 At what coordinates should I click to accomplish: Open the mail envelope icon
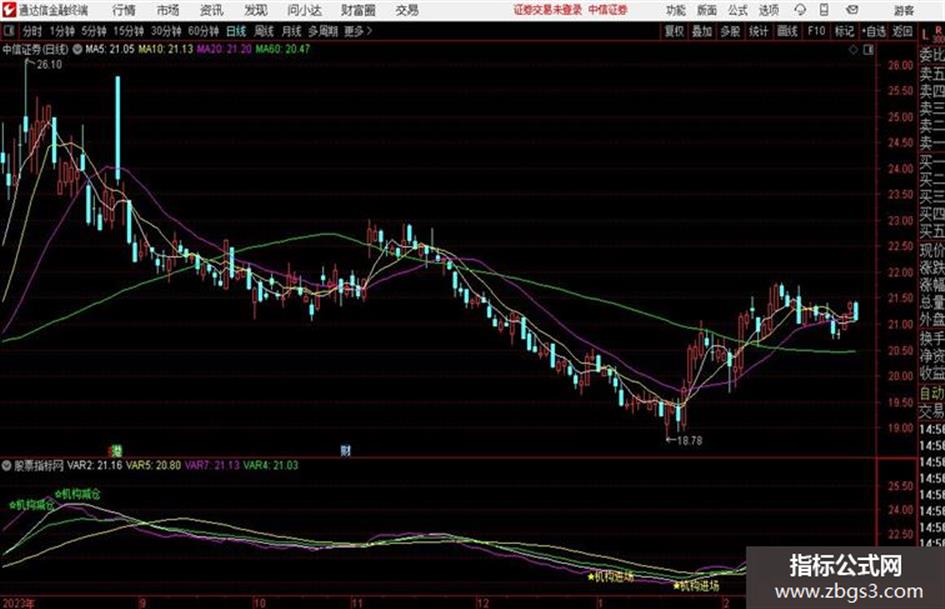point(852,10)
